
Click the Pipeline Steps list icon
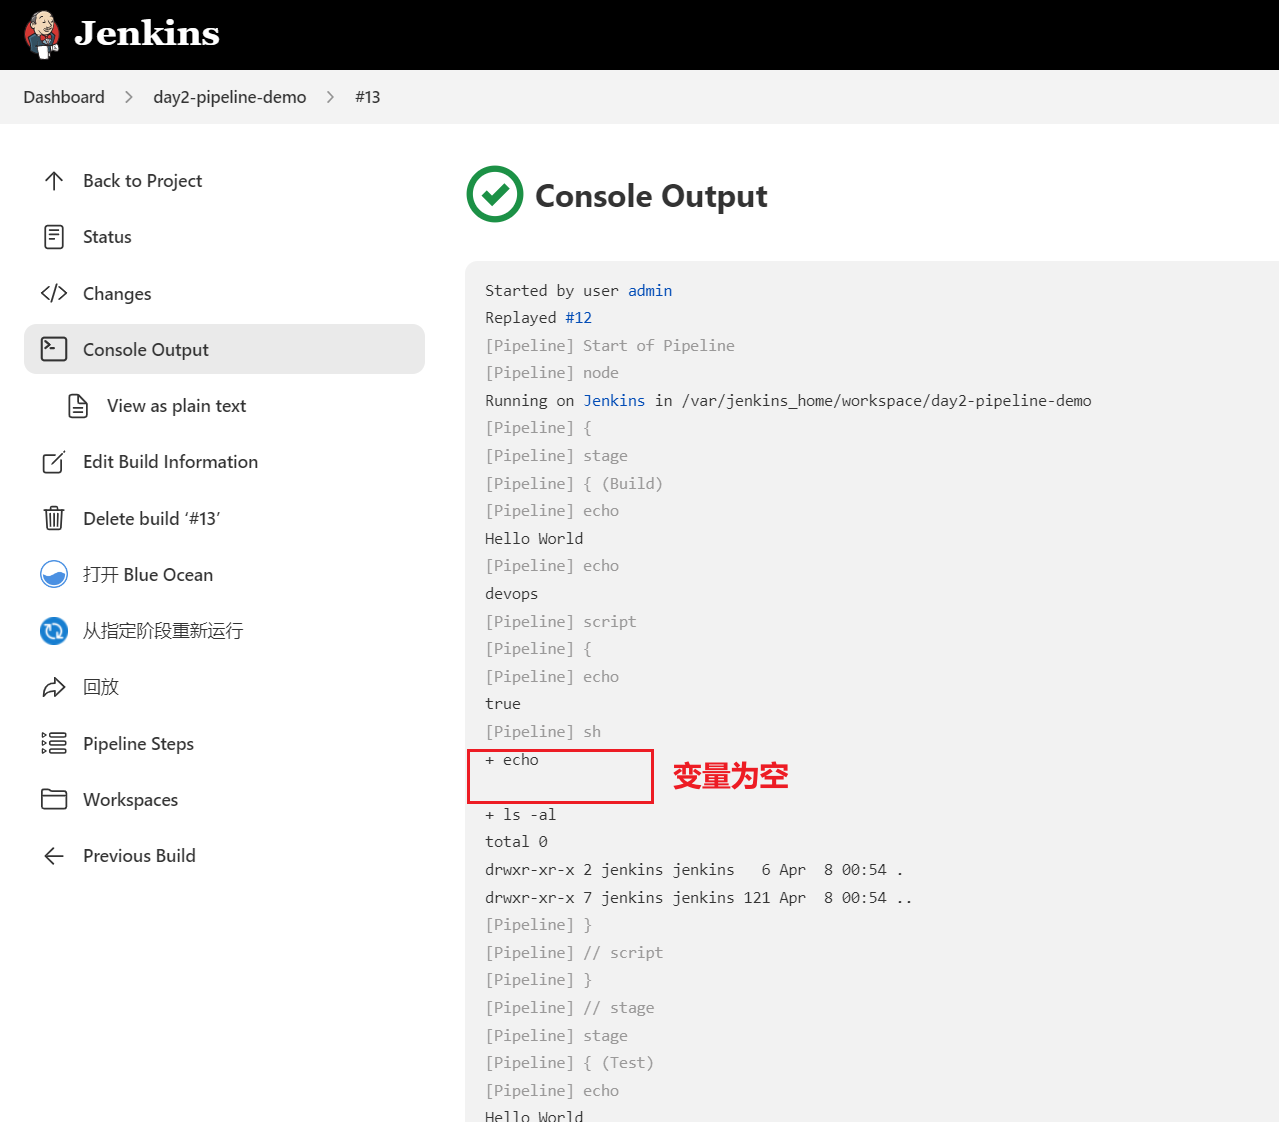click(x=54, y=743)
